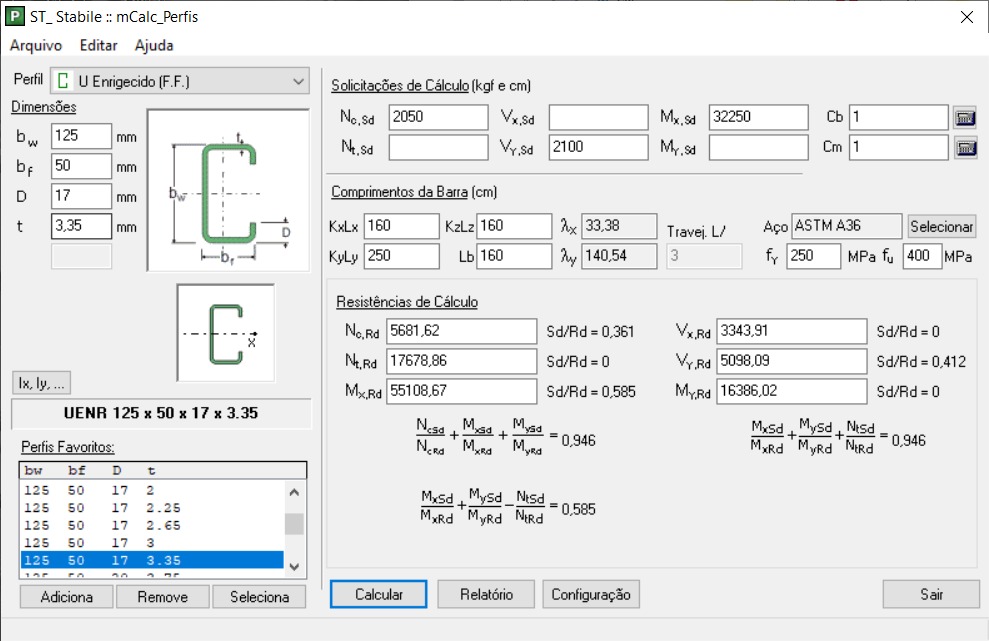This screenshot has width=989, height=641.
Task: Click the KzLz length input field
Action: coord(514,226)
